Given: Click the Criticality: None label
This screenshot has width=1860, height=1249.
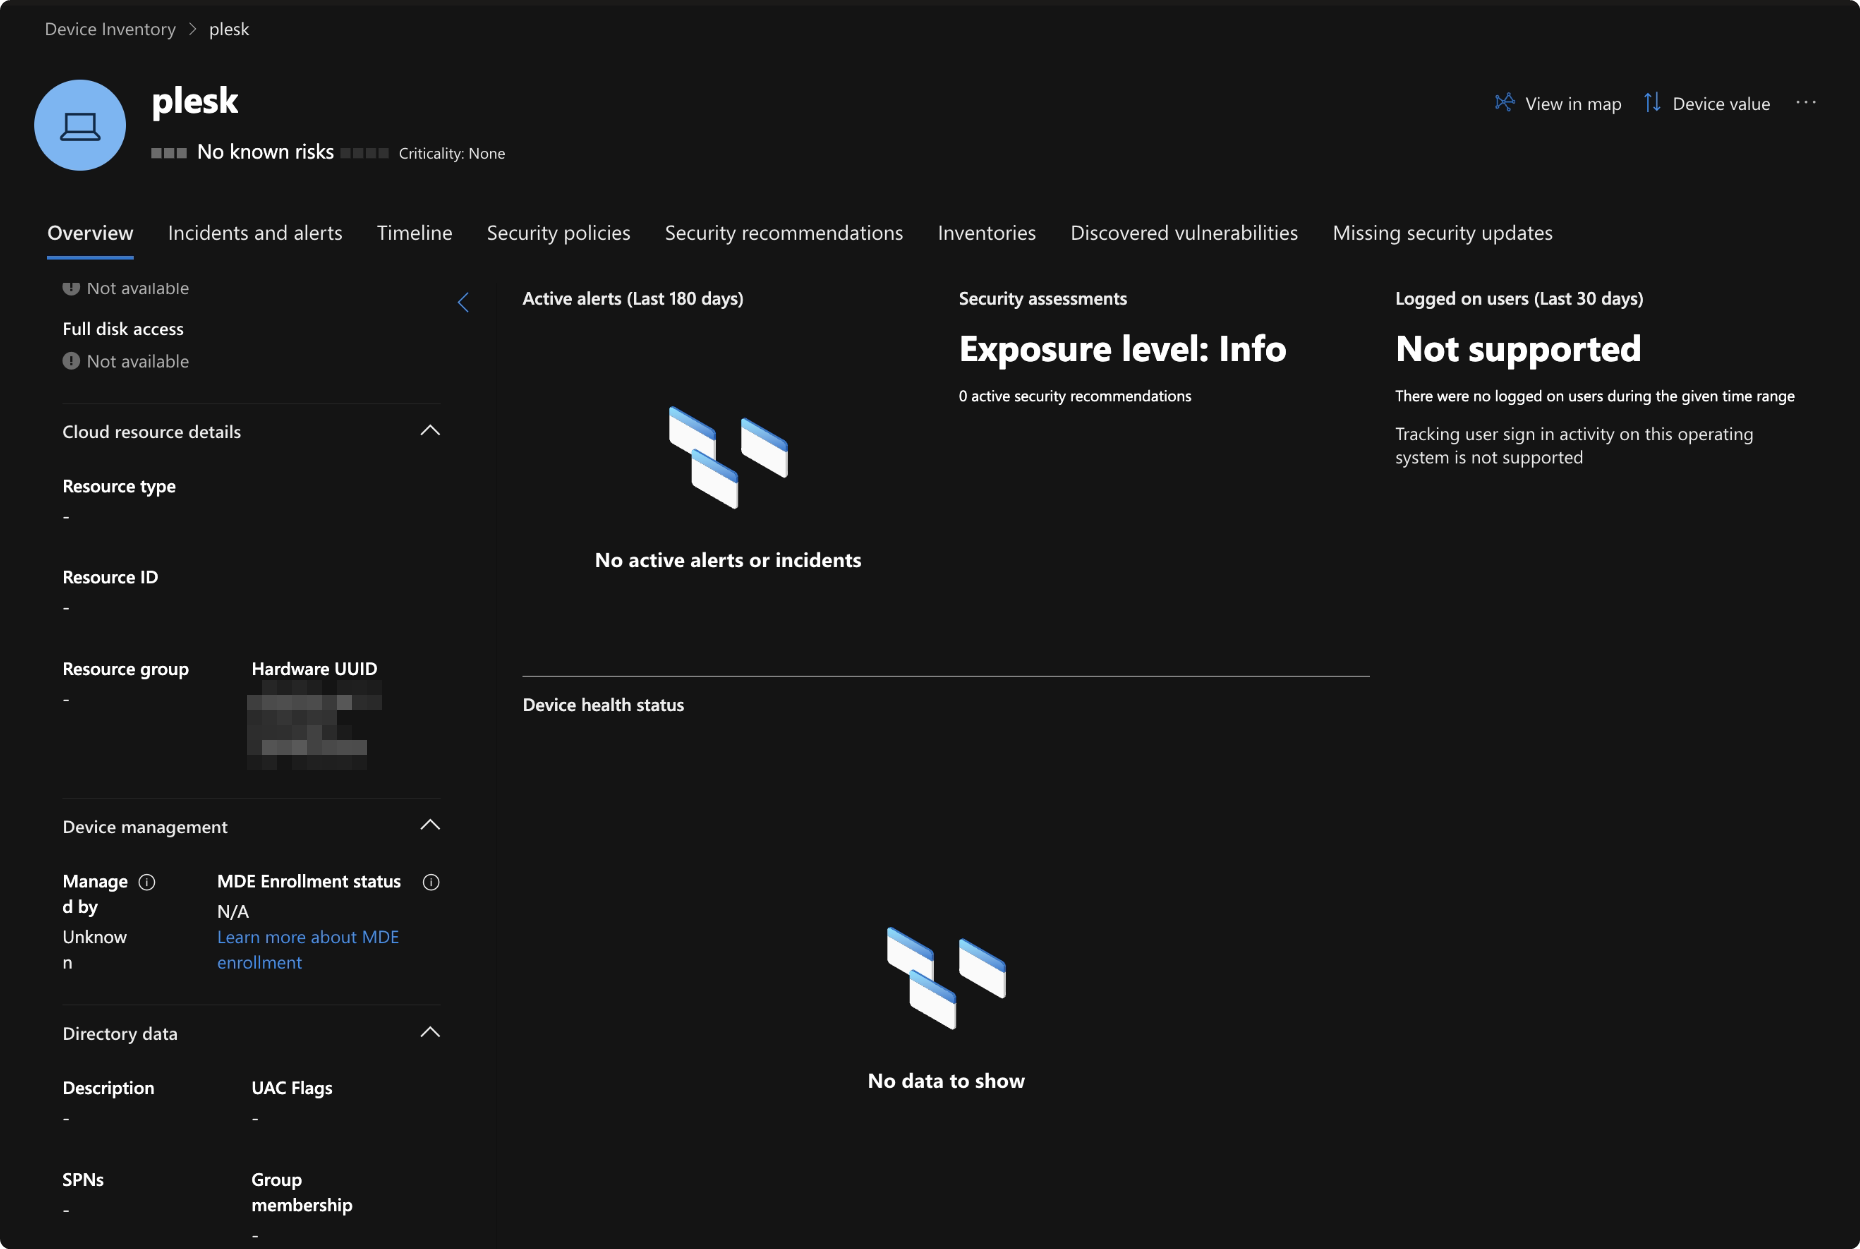Looking at the screenshot, I should click(x=451, y=153).
